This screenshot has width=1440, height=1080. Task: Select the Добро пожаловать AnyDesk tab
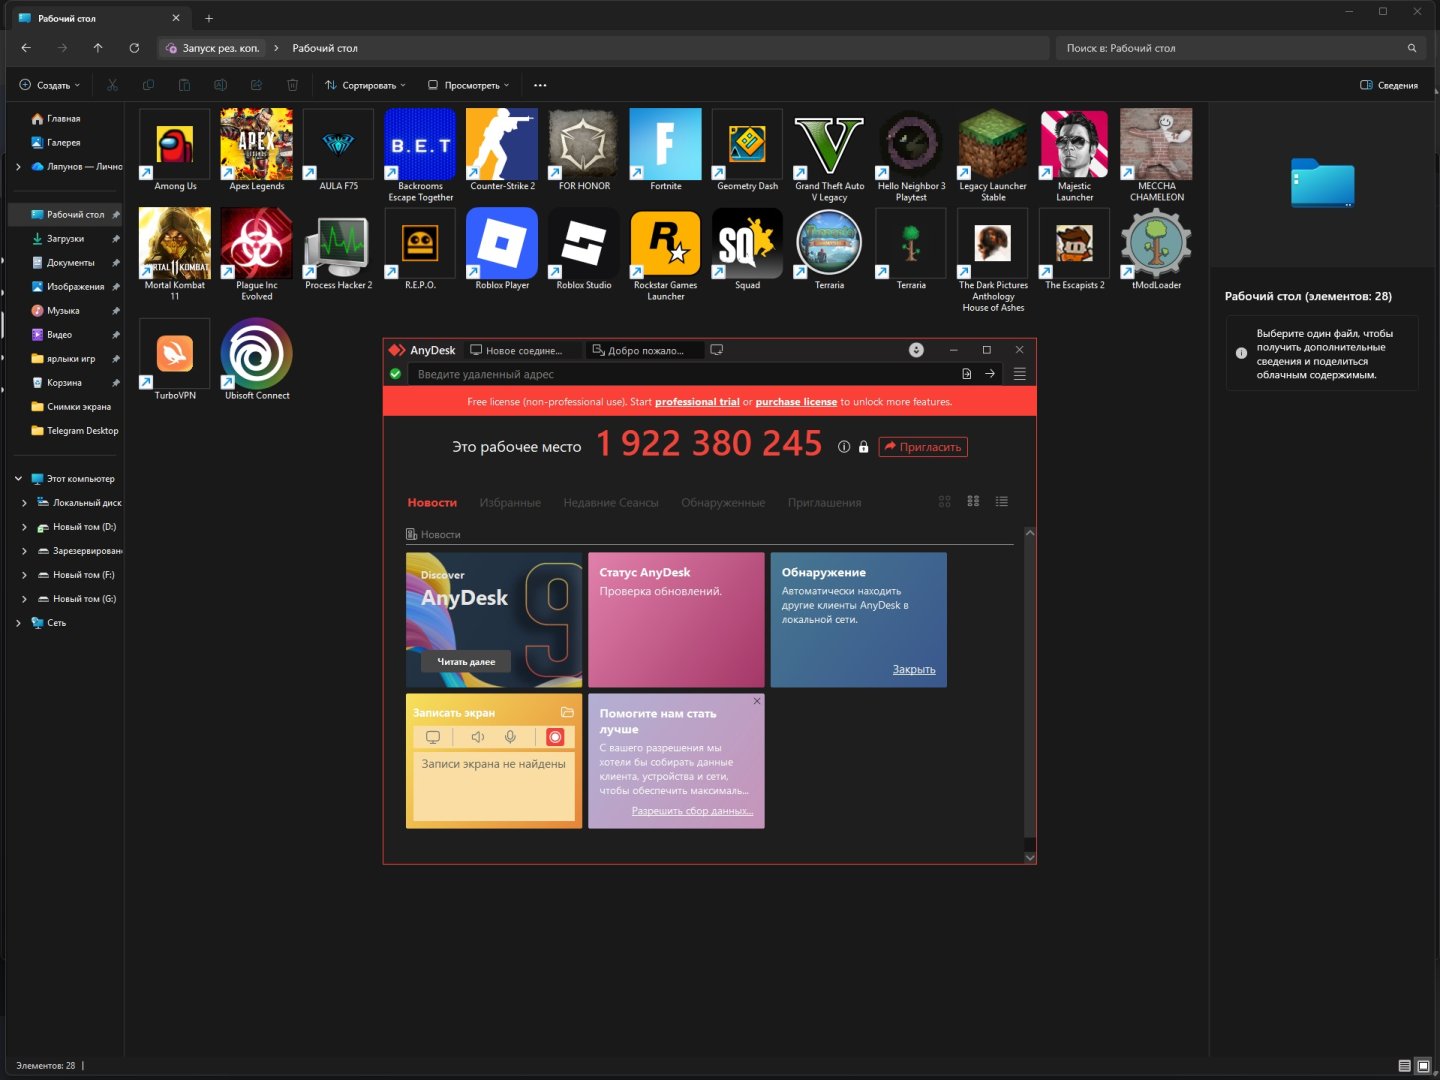[x=643, y=350]
